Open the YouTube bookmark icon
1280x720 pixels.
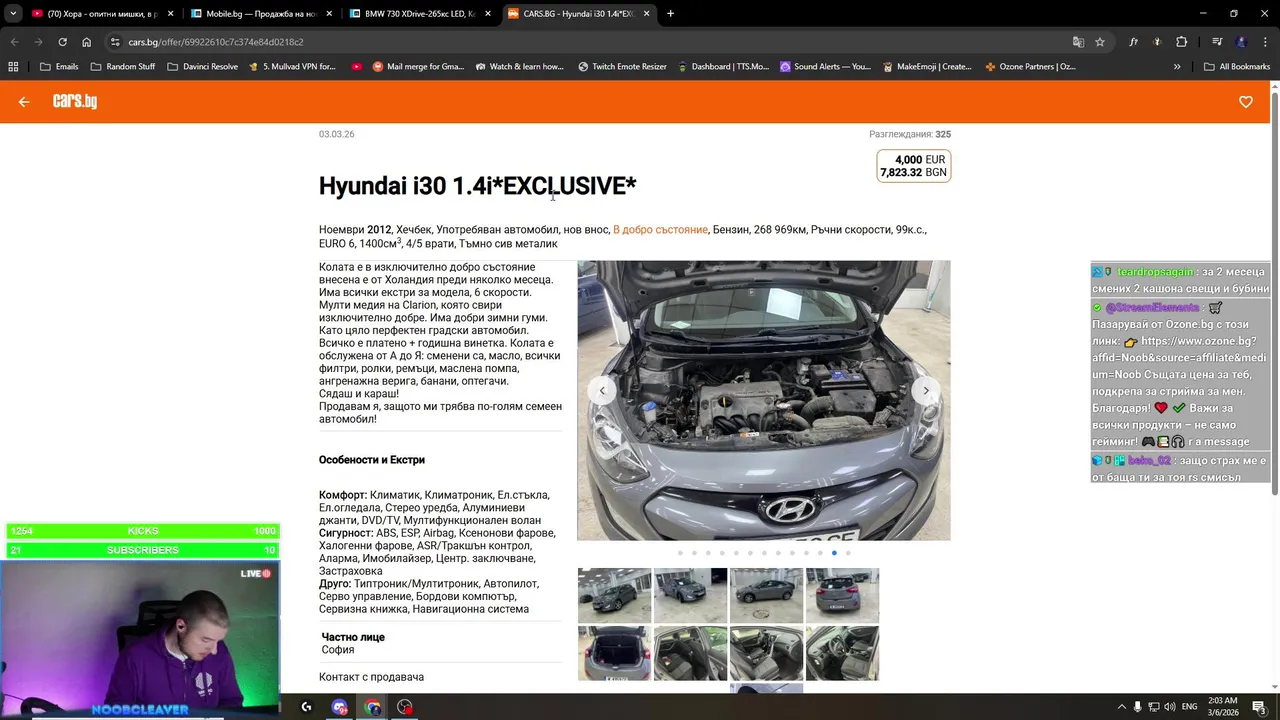[x=357, y=67]
